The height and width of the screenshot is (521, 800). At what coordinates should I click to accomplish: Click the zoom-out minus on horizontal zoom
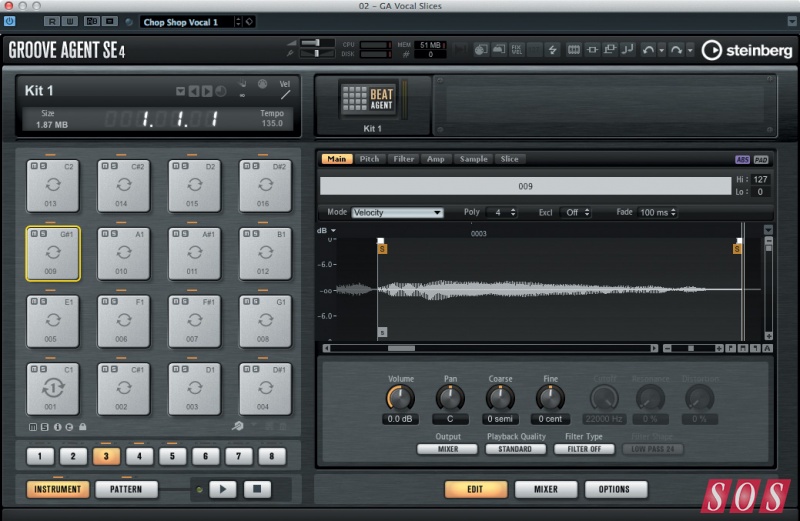tap(667, 349)
